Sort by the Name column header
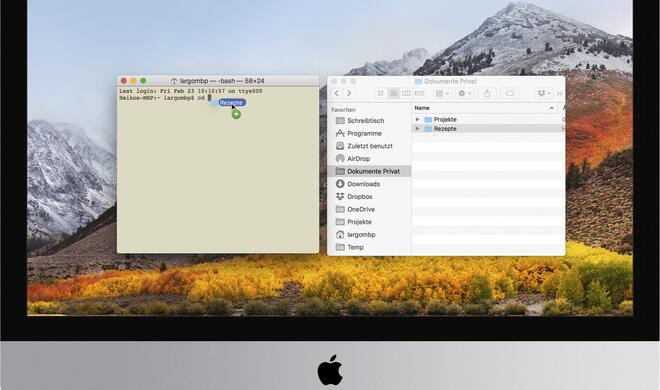The width and height of the screenshot is (660, 390). pos(422,108)
